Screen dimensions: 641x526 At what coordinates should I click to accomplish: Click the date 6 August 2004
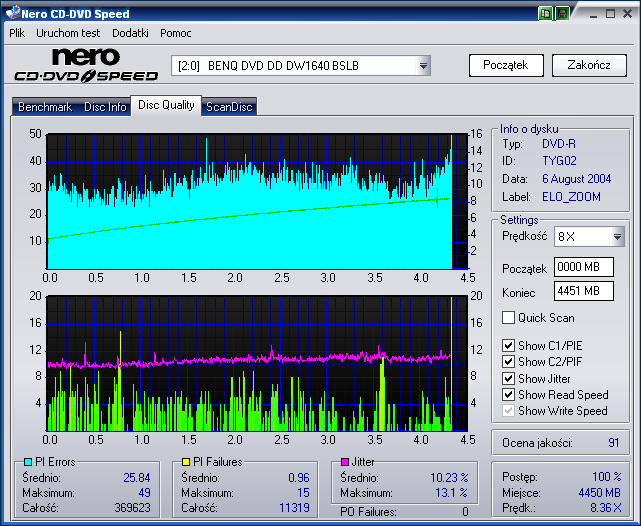coord(576,179)
